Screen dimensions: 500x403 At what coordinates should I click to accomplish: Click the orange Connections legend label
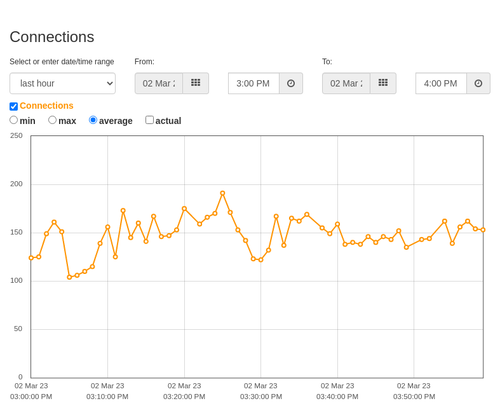[46, 106]
